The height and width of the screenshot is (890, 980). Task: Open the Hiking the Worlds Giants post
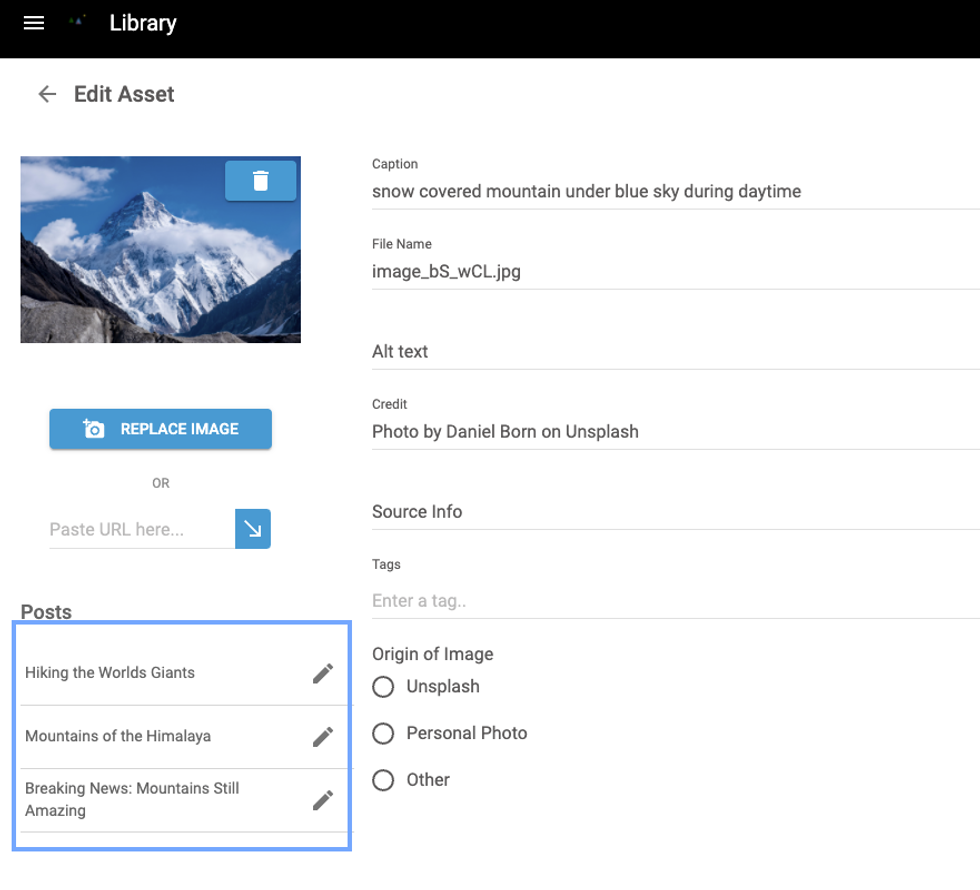click(110, 673)
